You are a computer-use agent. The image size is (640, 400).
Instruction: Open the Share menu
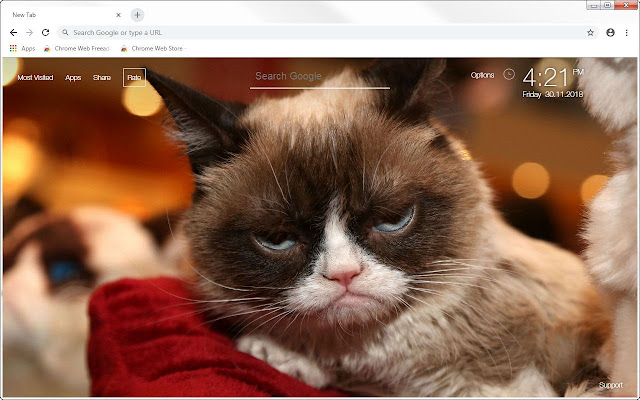click(x=102, y=78)
